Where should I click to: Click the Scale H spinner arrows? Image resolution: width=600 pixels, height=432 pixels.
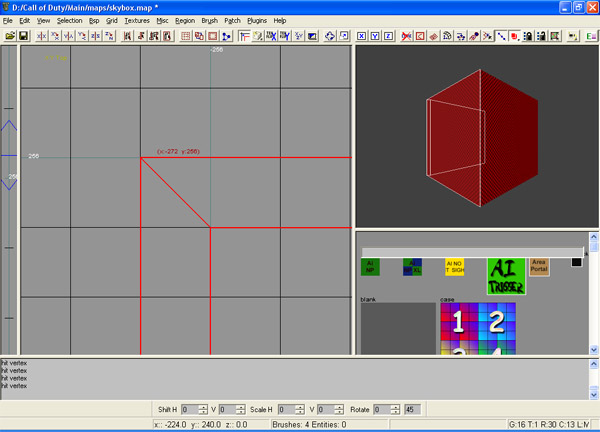coord(300,409)
